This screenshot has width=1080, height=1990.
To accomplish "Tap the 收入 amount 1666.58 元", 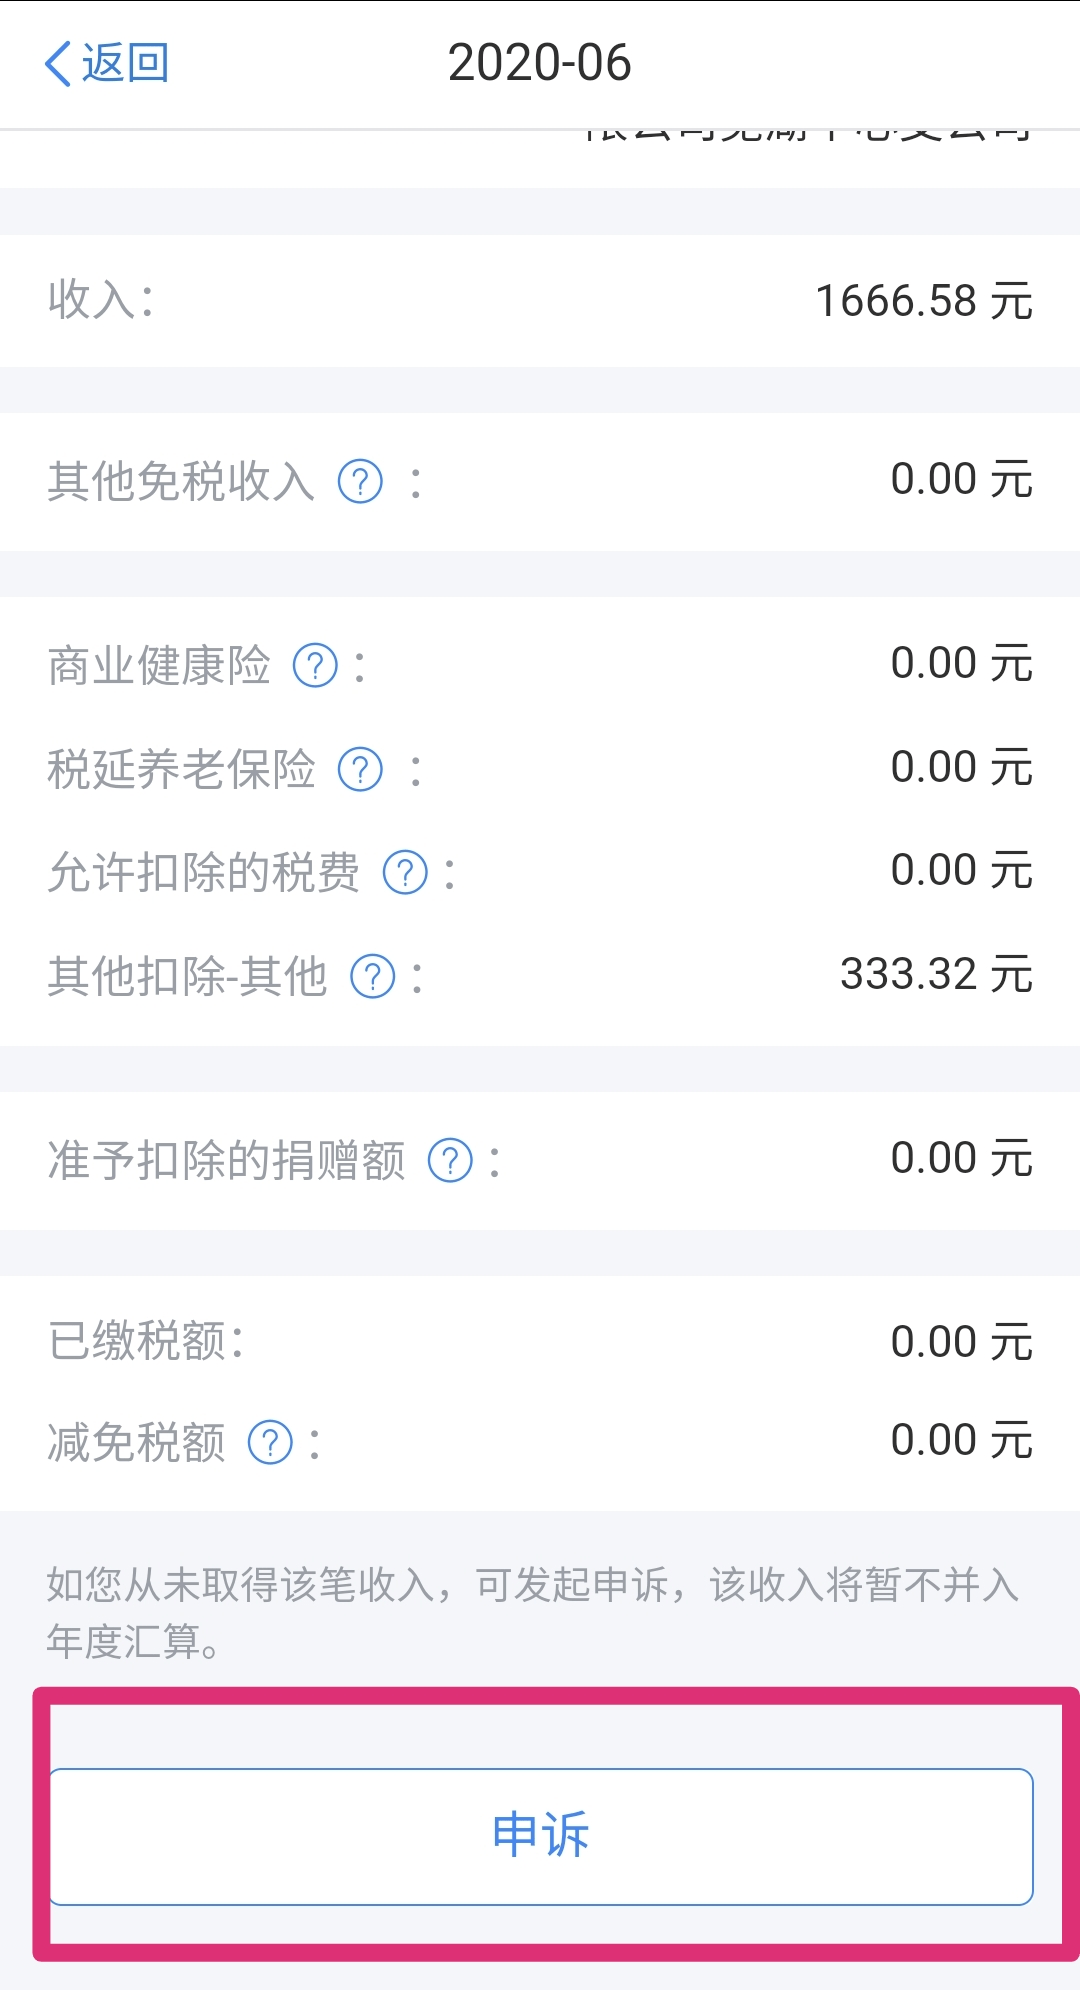I will click(x=923, y=301).
